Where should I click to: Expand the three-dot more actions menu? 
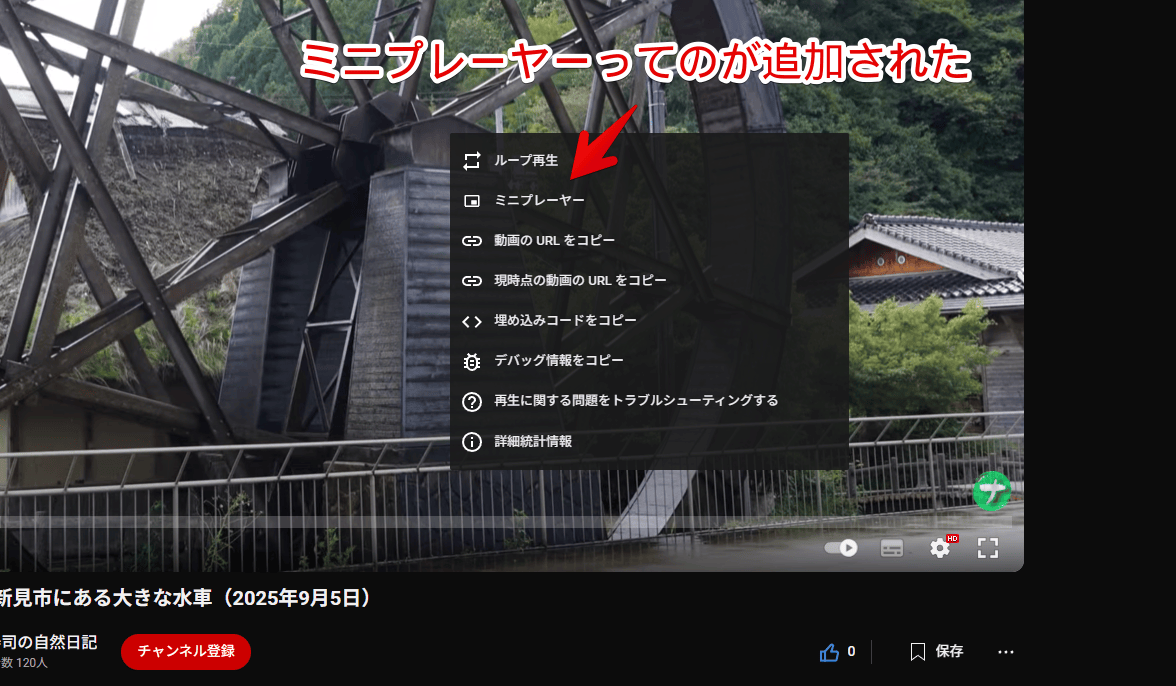(1006, 652)
